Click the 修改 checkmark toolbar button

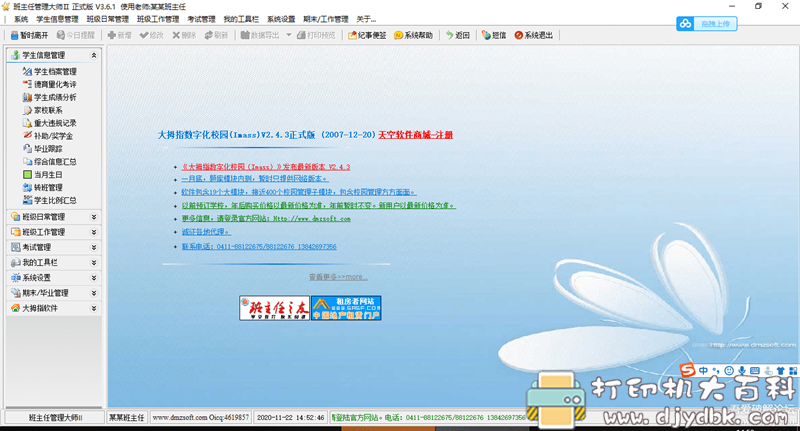click(152, 35)
